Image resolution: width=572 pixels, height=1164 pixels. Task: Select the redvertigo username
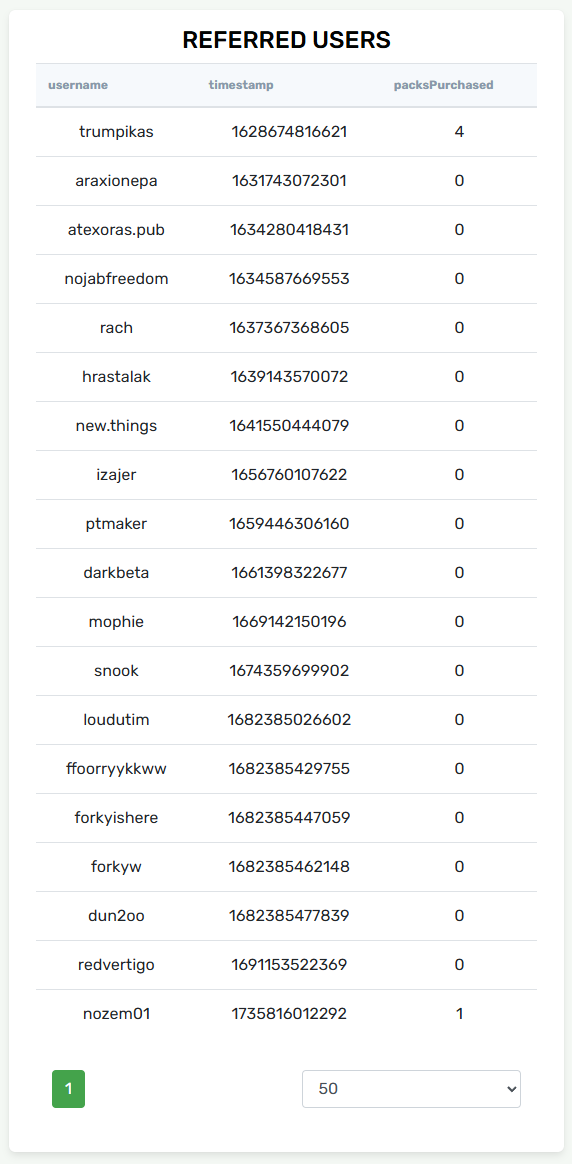[116, 964]
